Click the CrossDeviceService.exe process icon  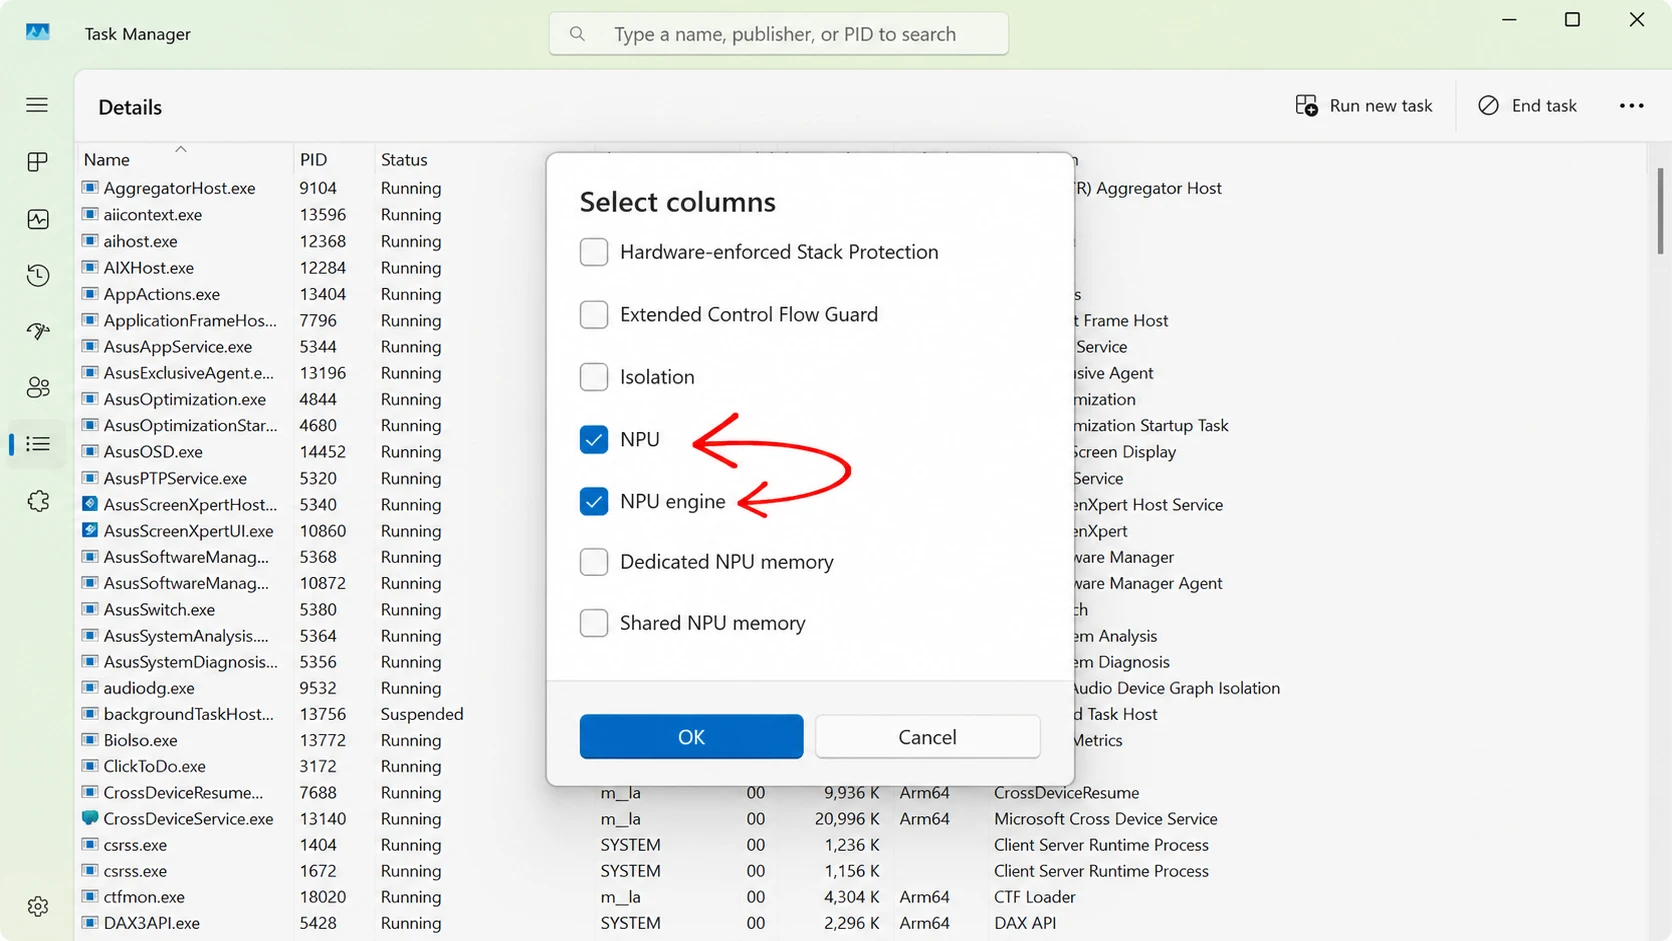pos(90,818)
